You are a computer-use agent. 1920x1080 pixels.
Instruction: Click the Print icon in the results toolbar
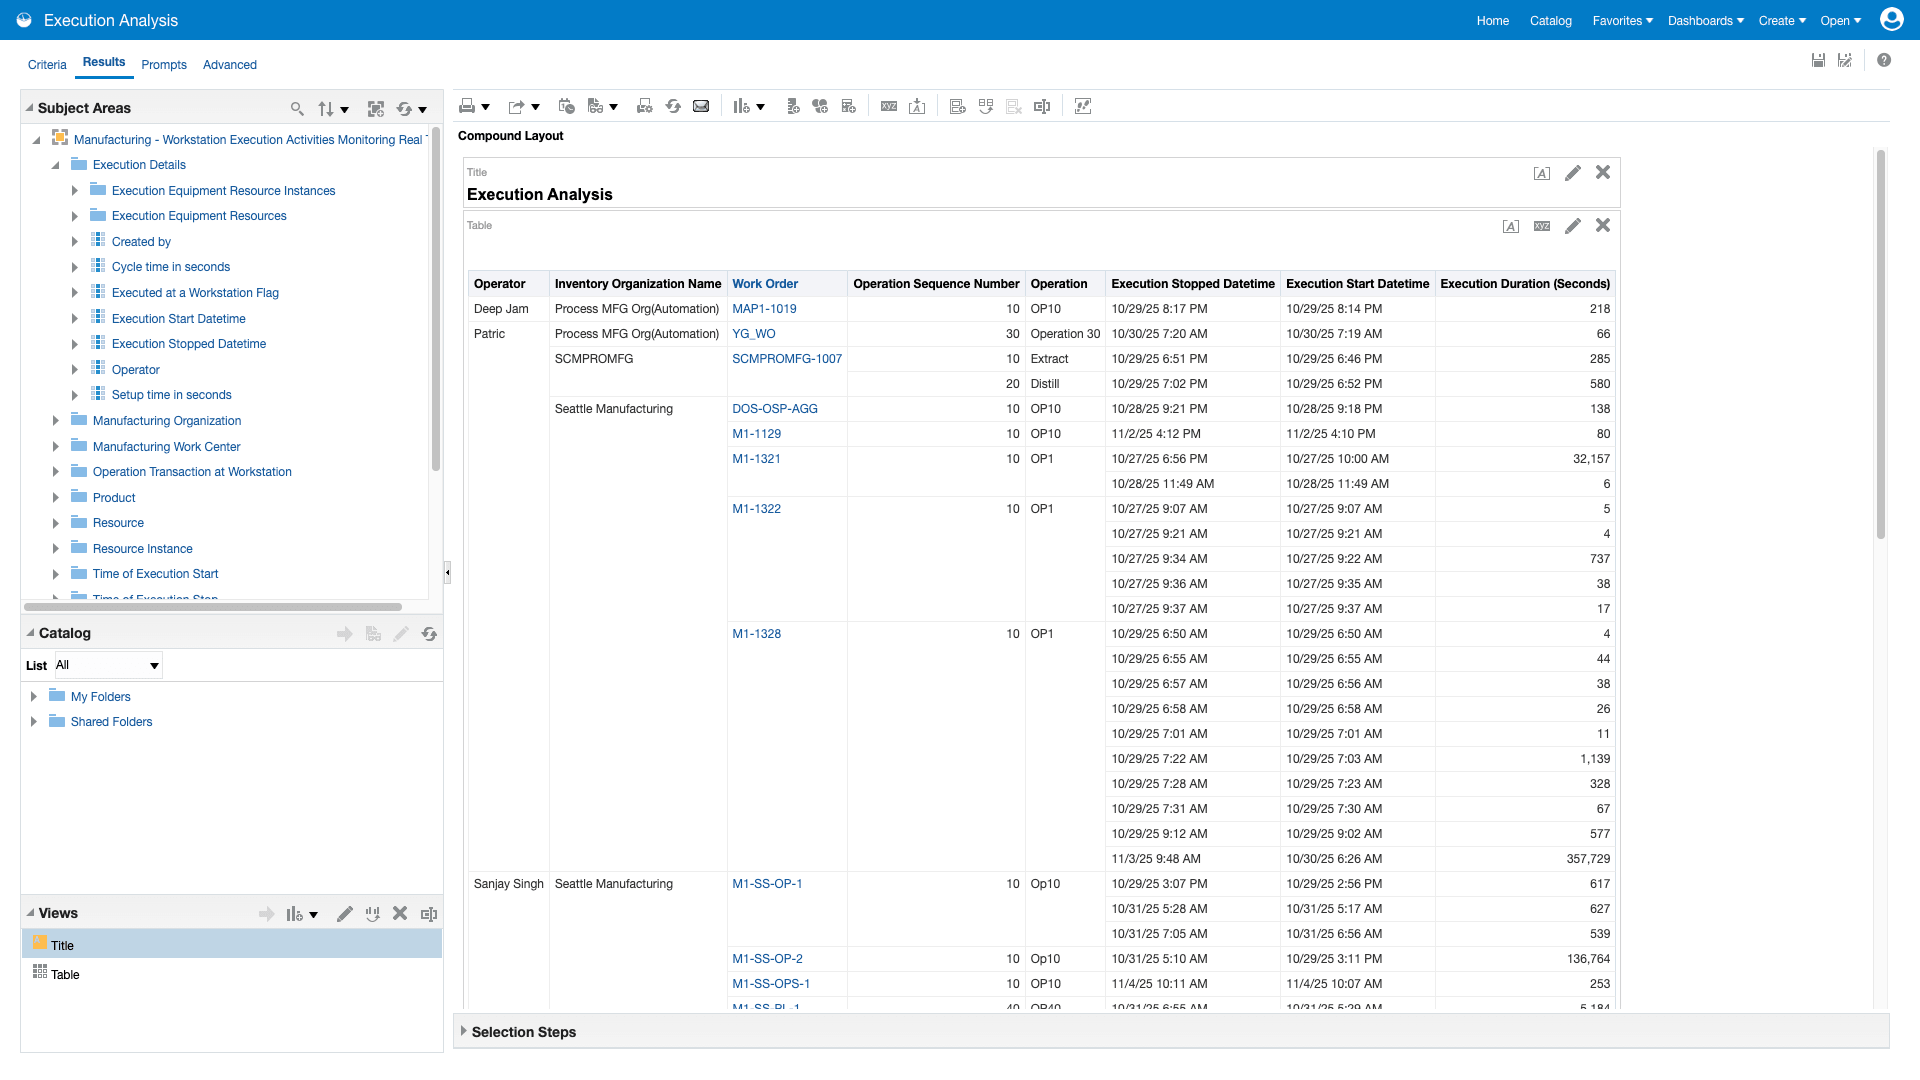(x=466, y=106)
